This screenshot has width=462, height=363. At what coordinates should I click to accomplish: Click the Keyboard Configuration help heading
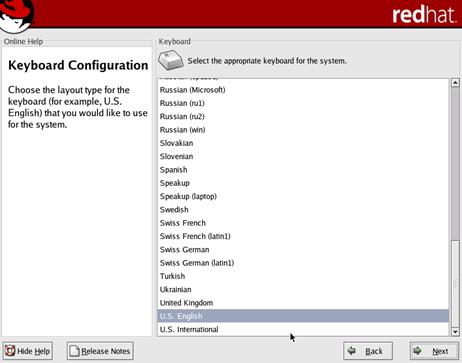click(78, 65)
